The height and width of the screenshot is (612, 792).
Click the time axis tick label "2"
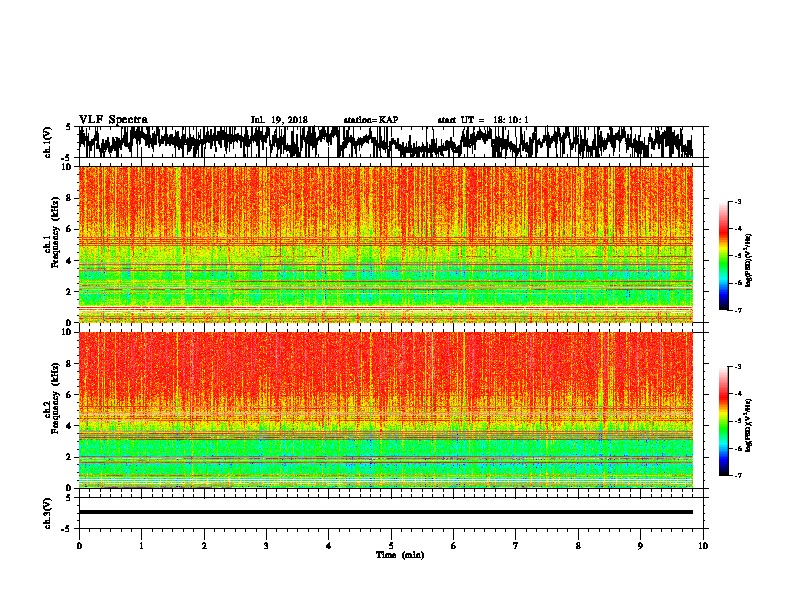click(204, 546)
